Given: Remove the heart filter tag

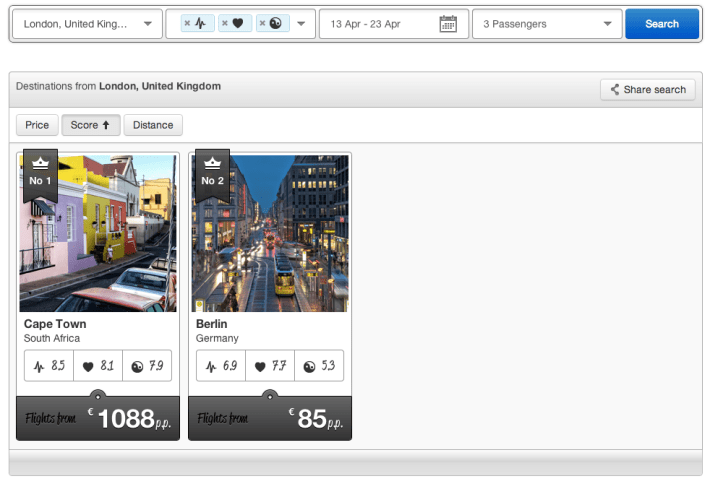Looking at the screenshot, I should pyautogui.click(x=224, y=24).
